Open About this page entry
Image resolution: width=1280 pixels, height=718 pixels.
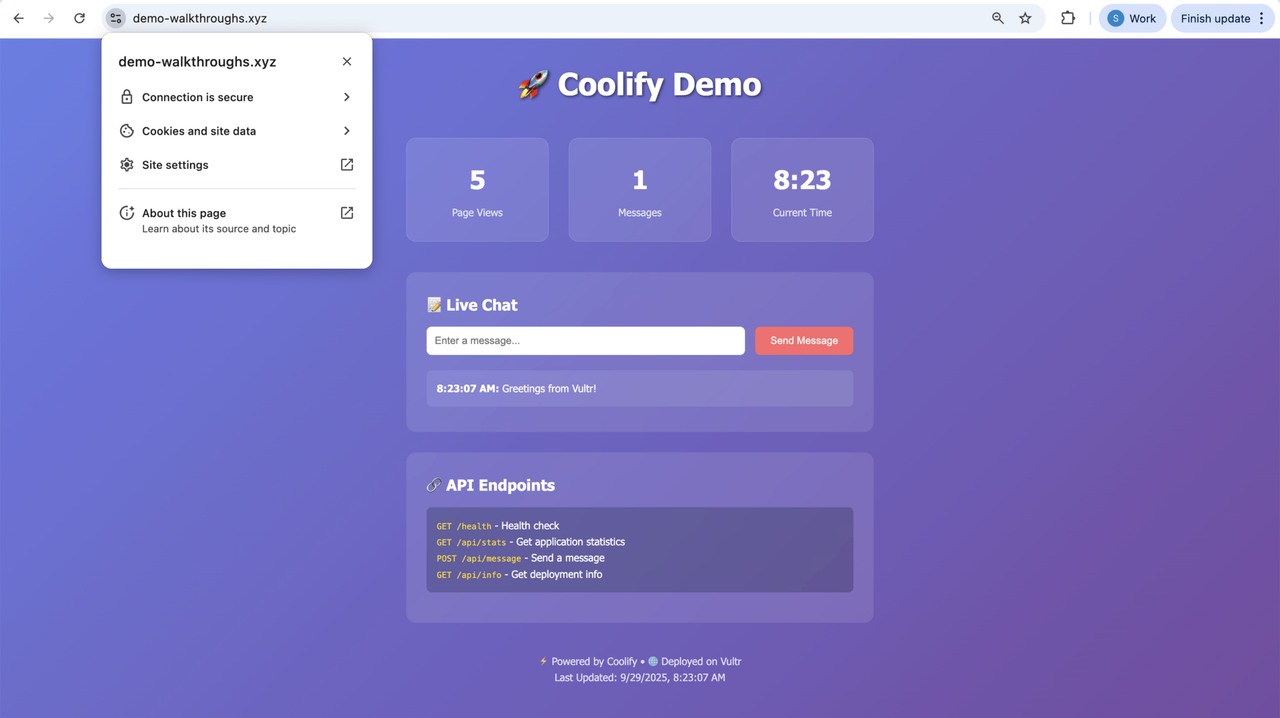[x=237, y=220]
